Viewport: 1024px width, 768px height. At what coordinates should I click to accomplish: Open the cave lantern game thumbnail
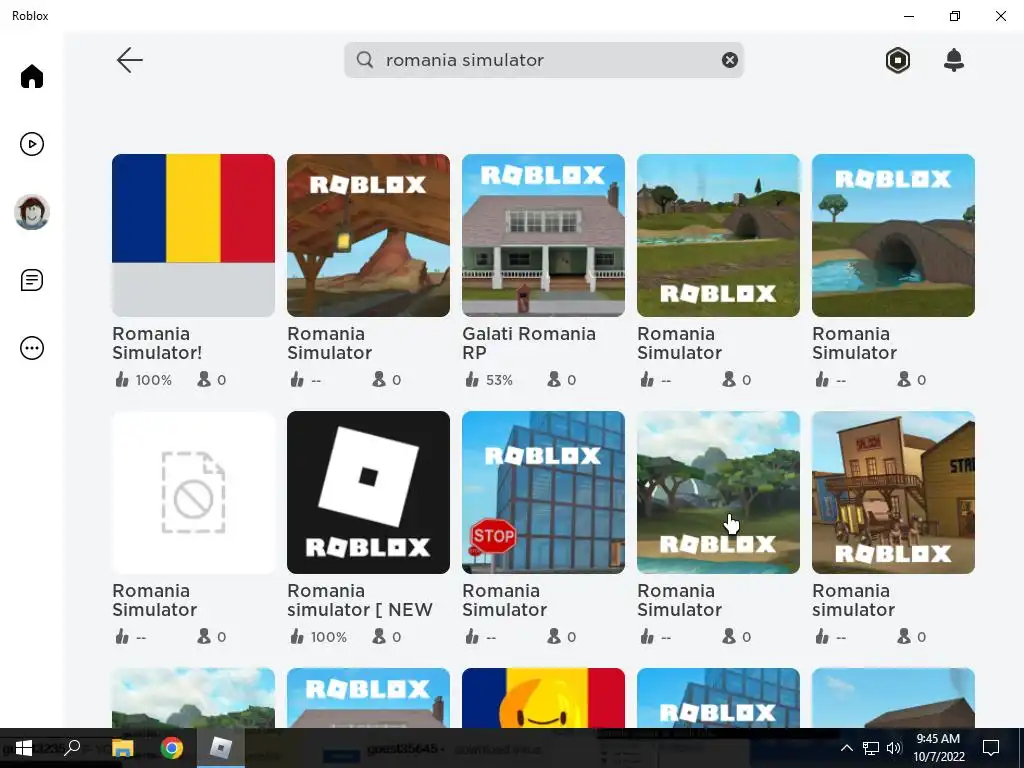[368, 235]
